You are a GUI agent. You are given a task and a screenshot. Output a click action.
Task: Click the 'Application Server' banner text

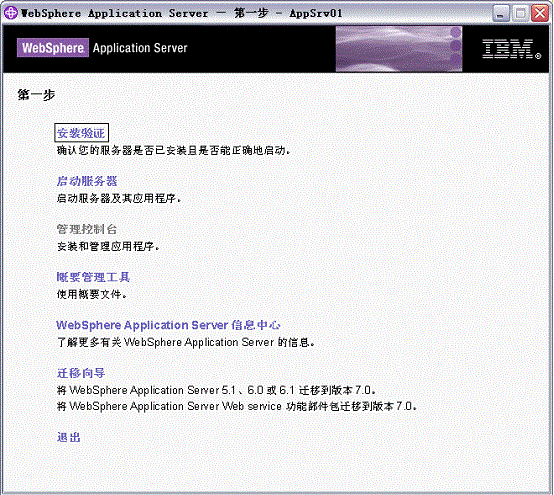140,48
